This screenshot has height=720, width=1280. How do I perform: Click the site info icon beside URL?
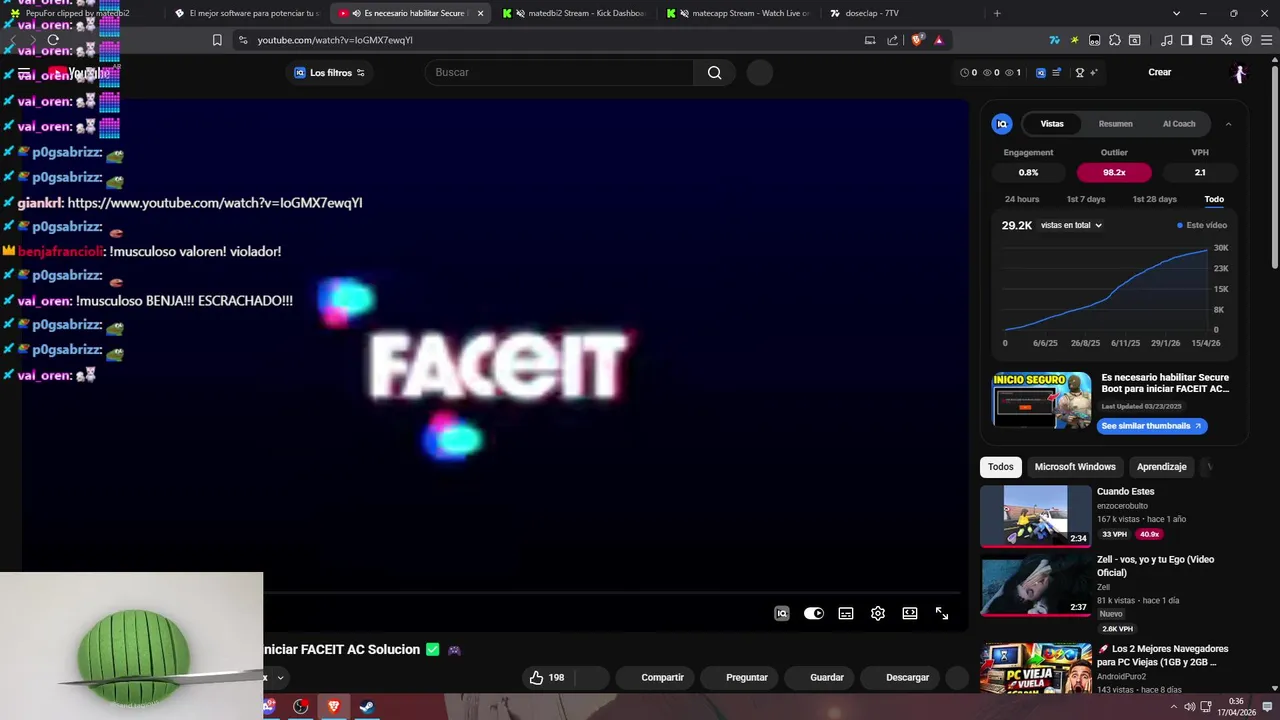click(242, 40)
